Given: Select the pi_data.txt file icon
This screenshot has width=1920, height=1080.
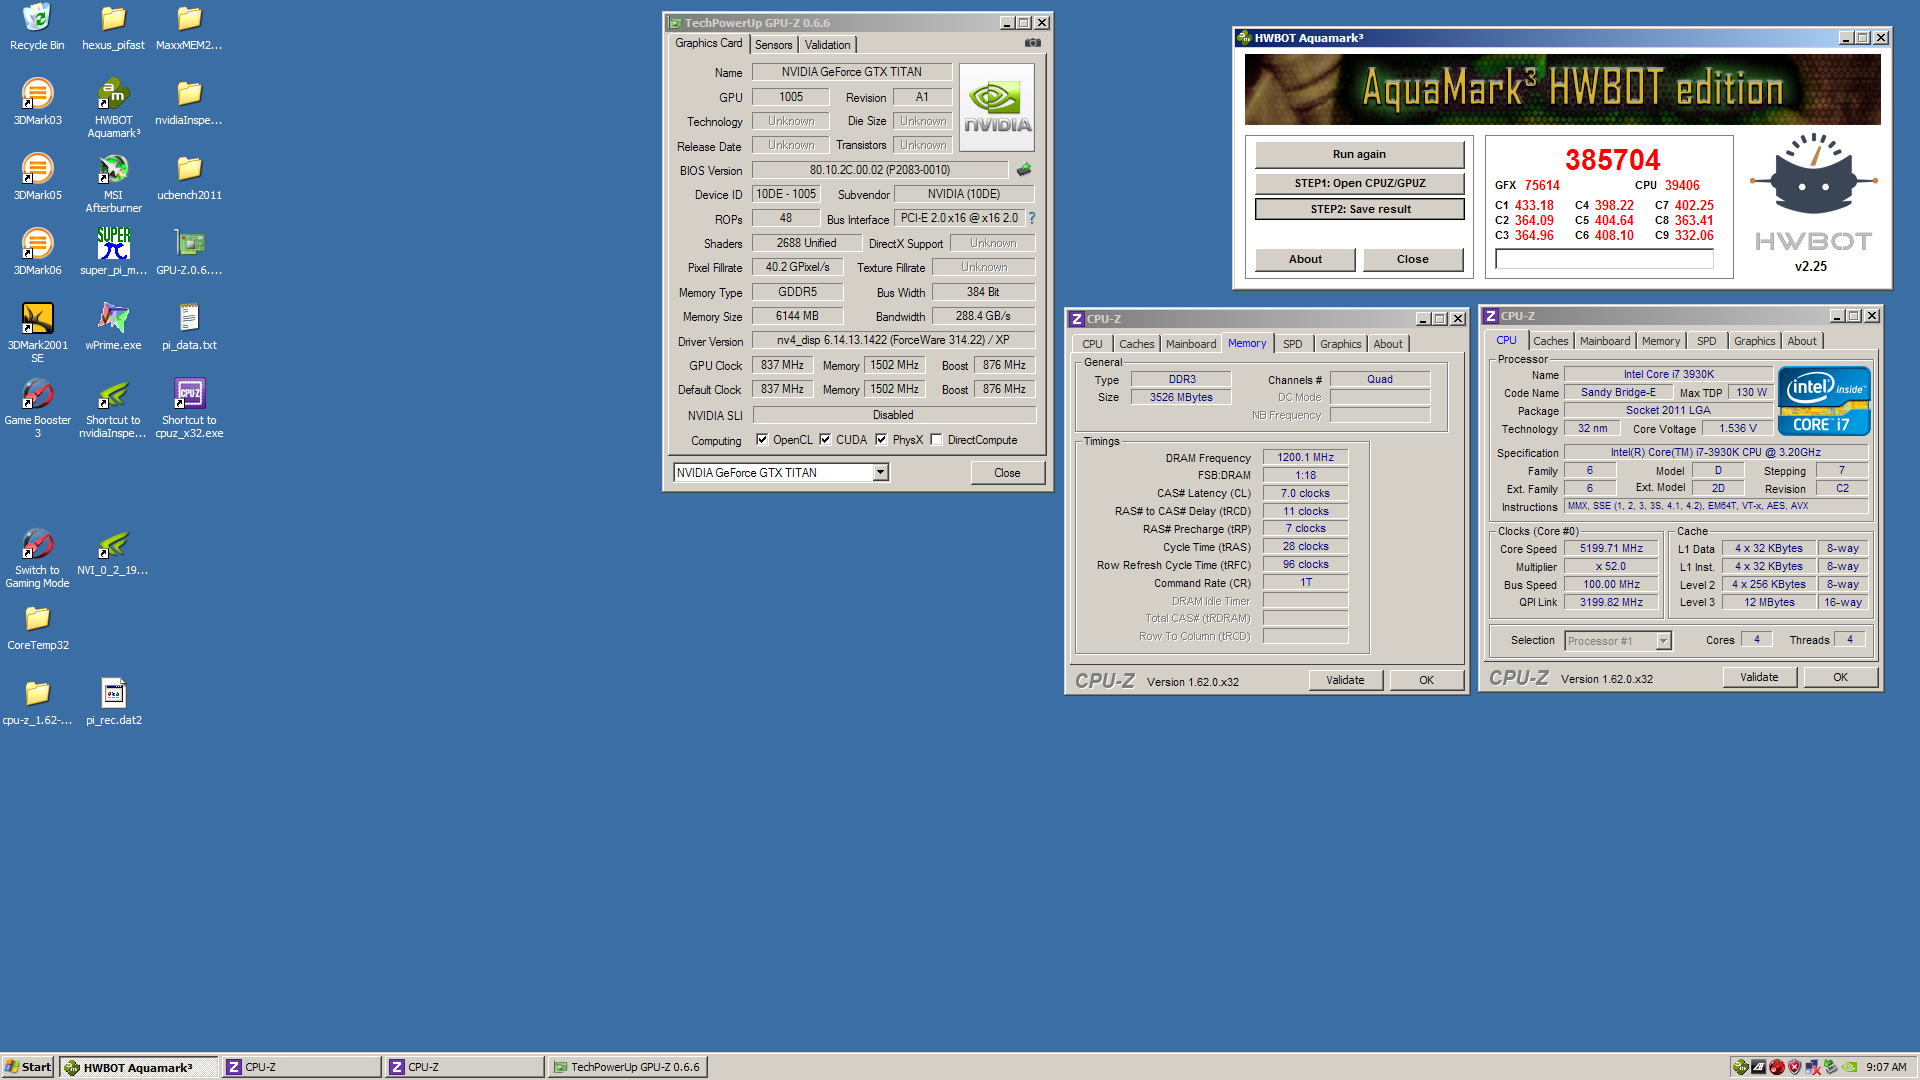Looking at the screenshot, I should [189, 326].
